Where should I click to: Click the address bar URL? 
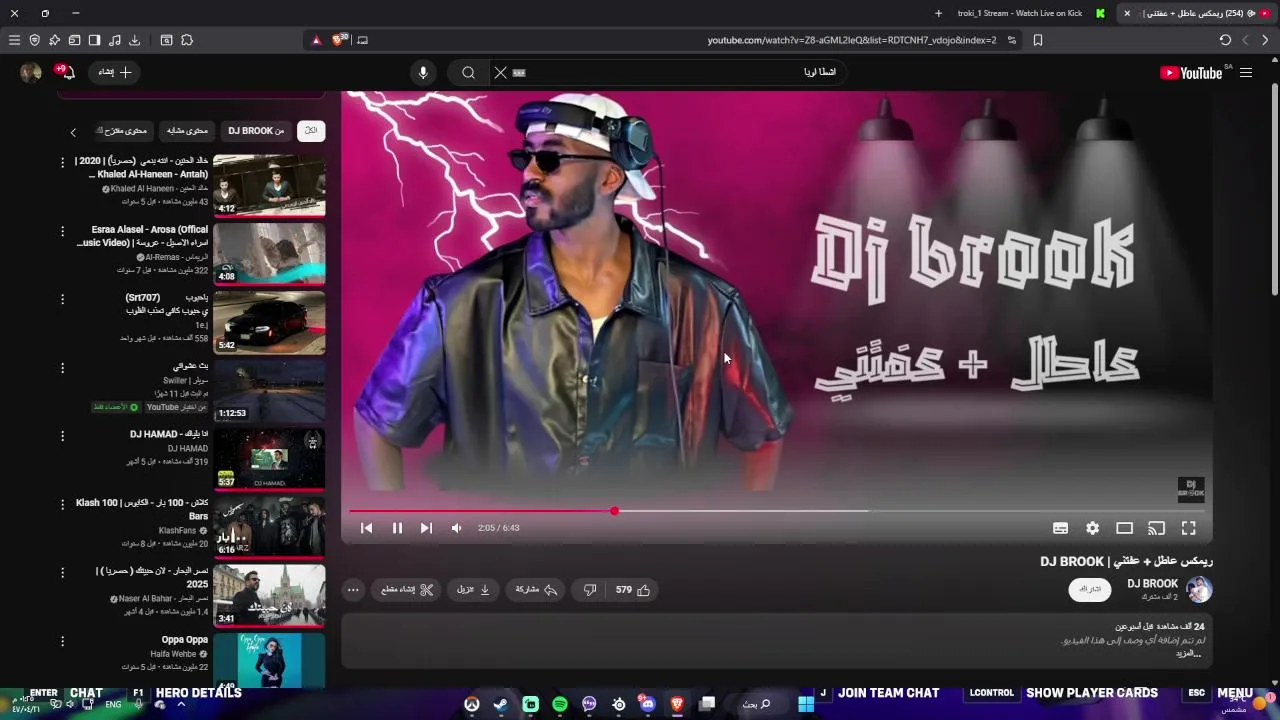pyautogui.click(x=852, y=40)
